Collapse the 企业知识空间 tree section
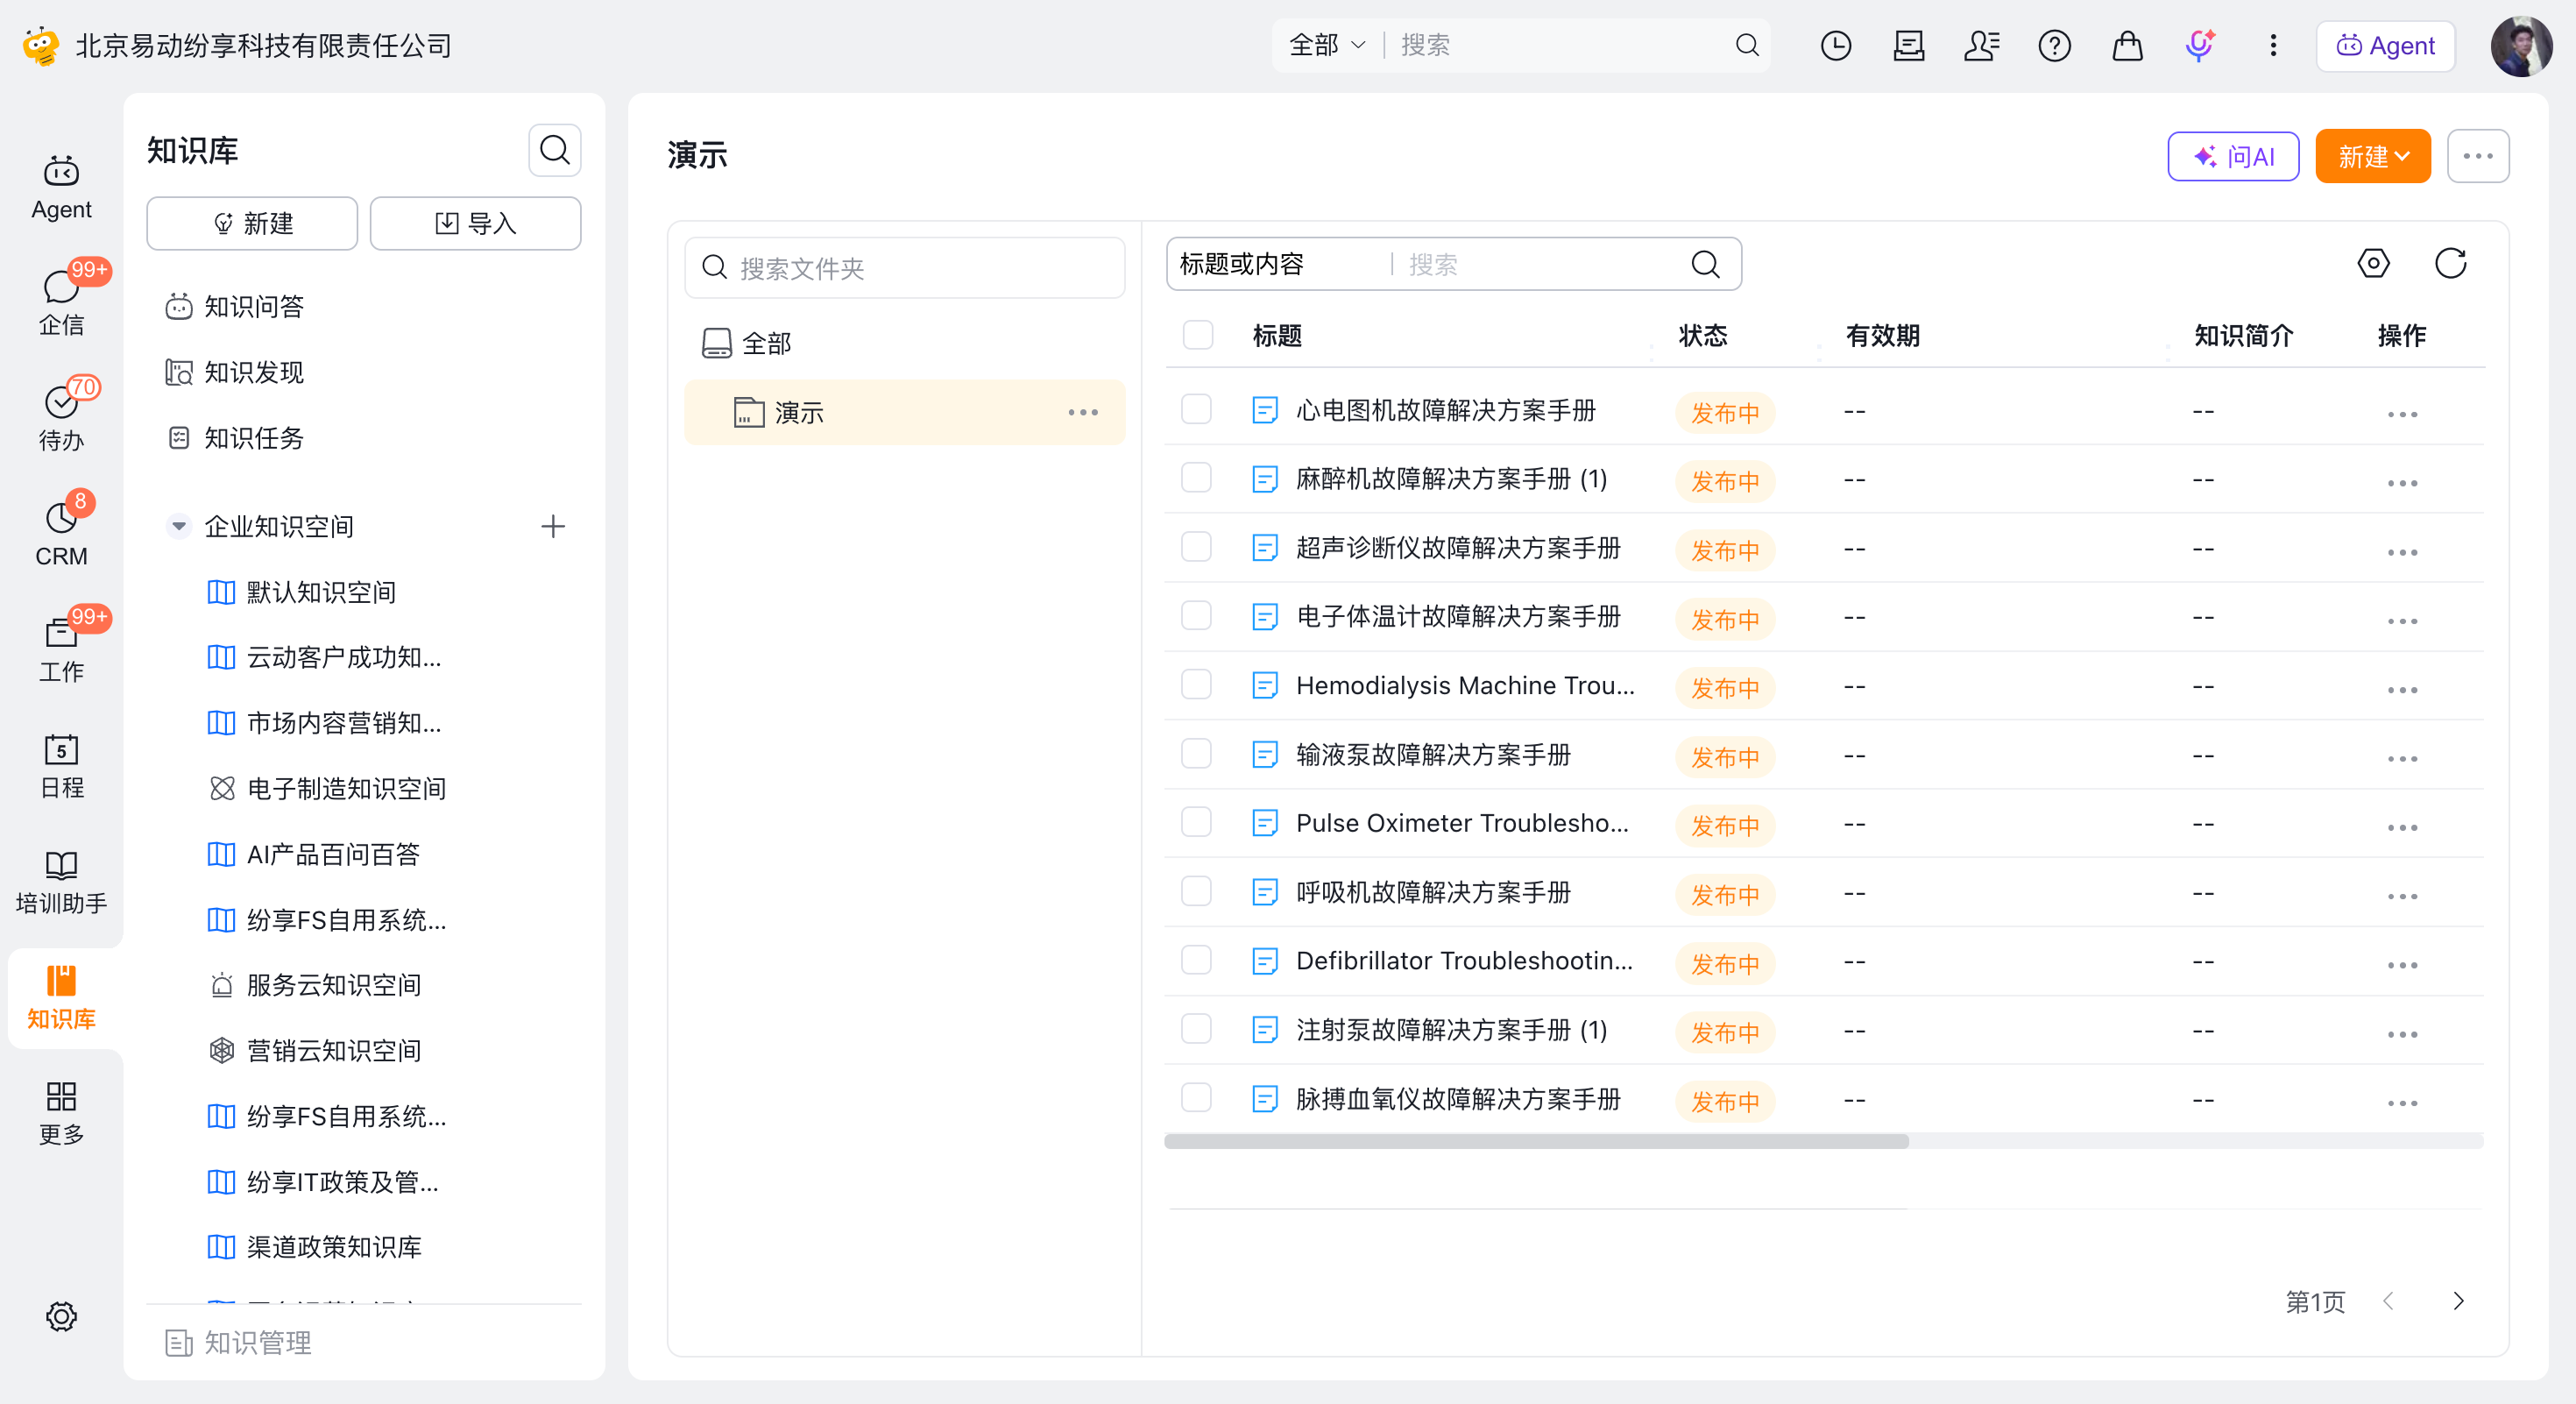 [x=179, y=526]
